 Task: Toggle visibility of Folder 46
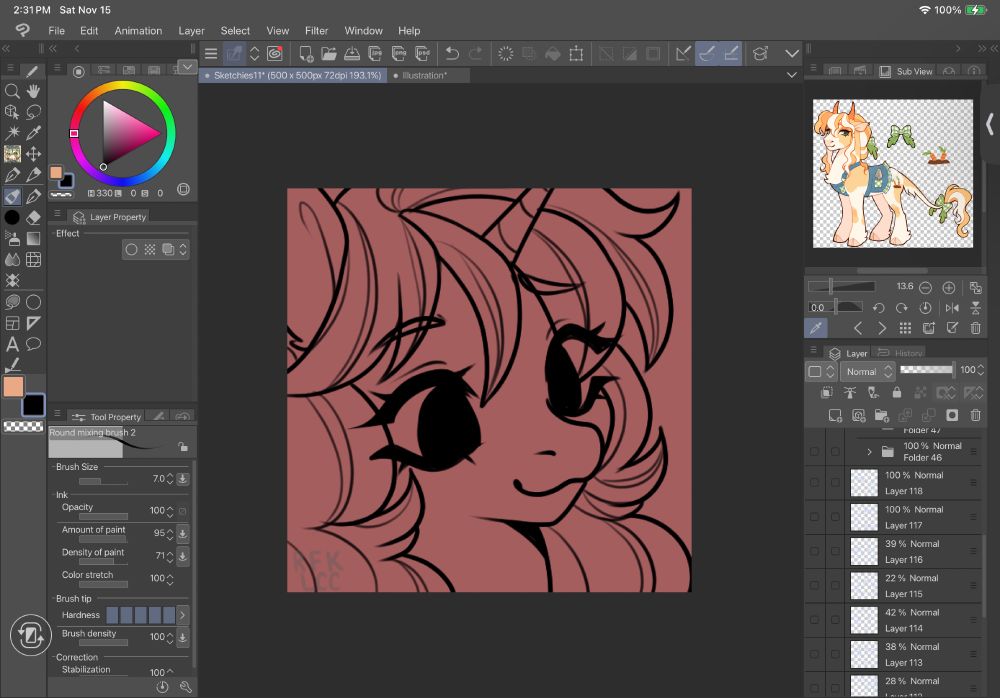pyautogui.click(x=814, y=451)
